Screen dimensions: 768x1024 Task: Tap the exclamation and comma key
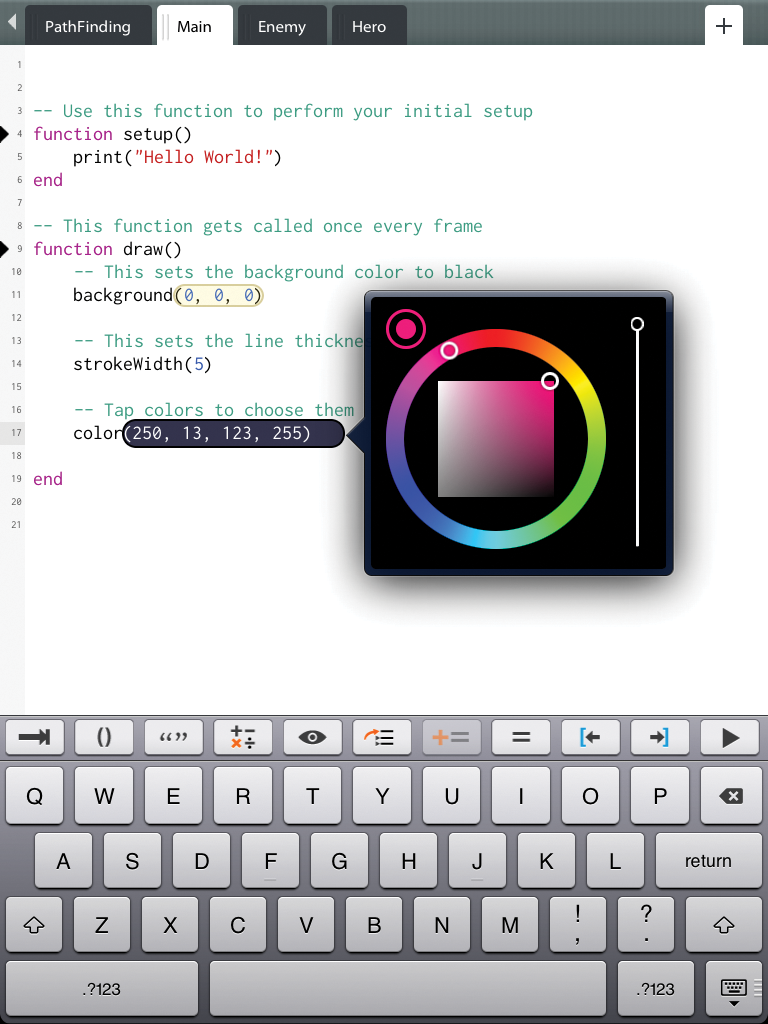pyautogui.click(x=578, y=925)
